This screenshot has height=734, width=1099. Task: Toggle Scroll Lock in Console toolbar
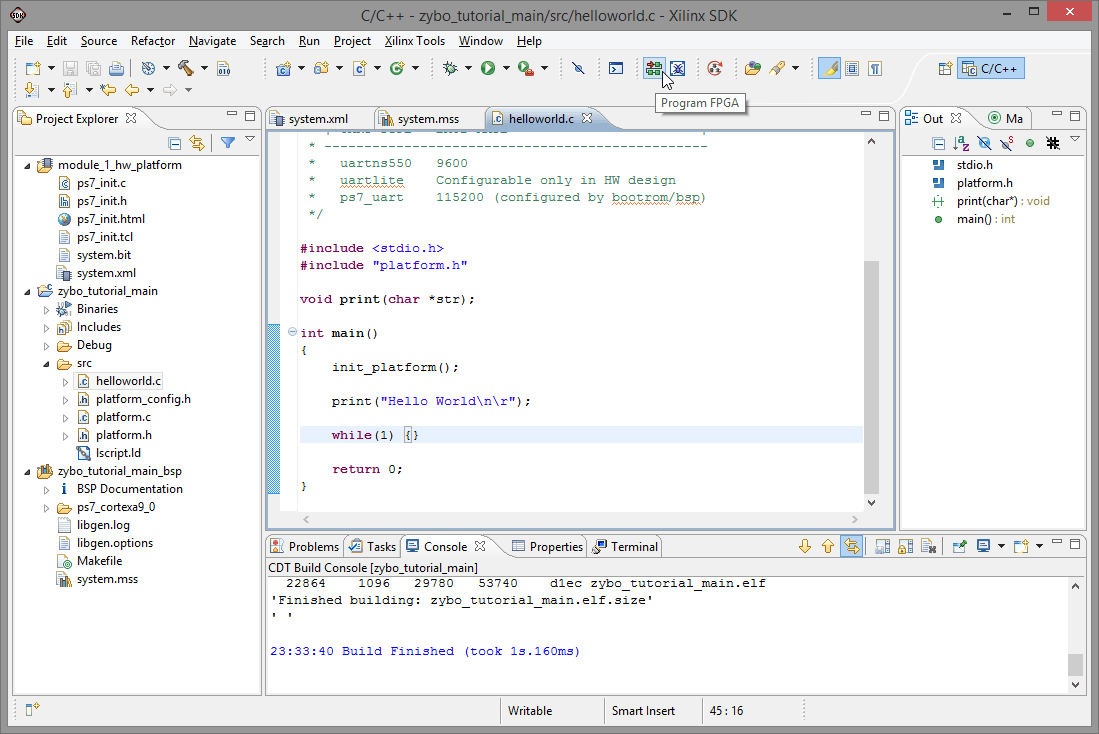pyautogui.click(x=905, y=546)
